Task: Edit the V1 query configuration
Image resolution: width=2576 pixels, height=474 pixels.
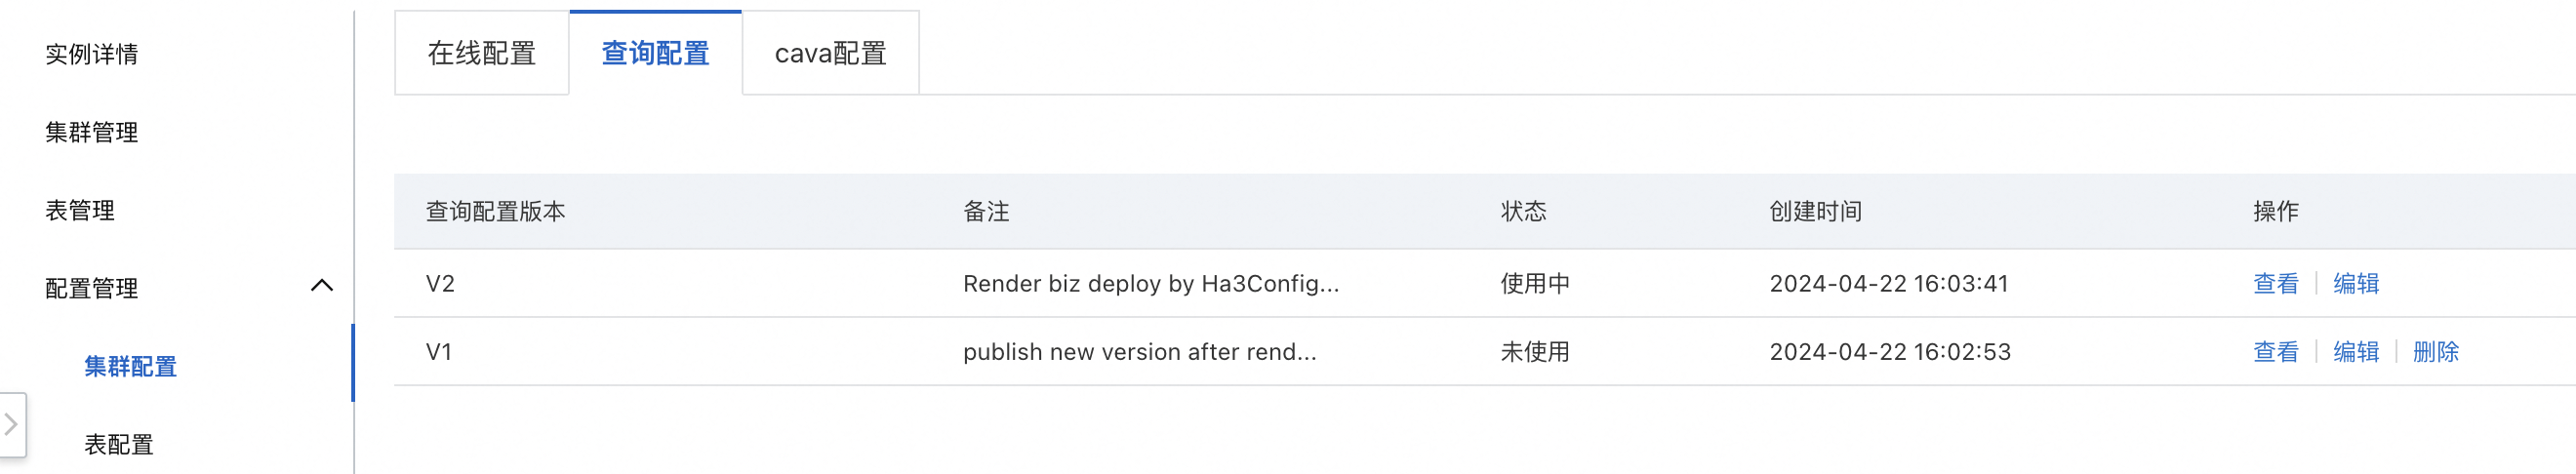Action: tap(2355, 352)
